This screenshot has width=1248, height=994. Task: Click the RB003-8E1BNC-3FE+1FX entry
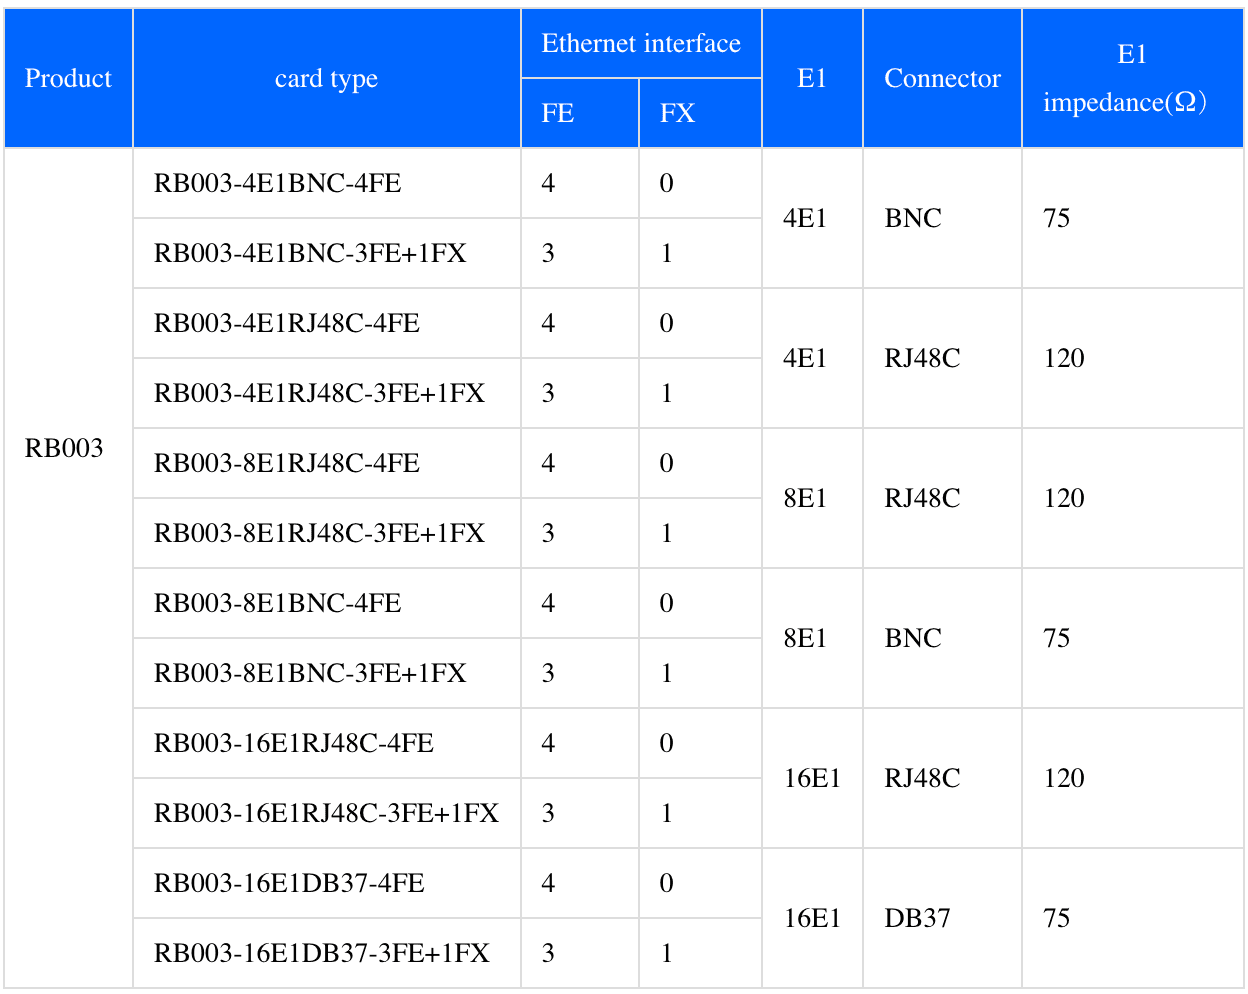pos(310,673)
